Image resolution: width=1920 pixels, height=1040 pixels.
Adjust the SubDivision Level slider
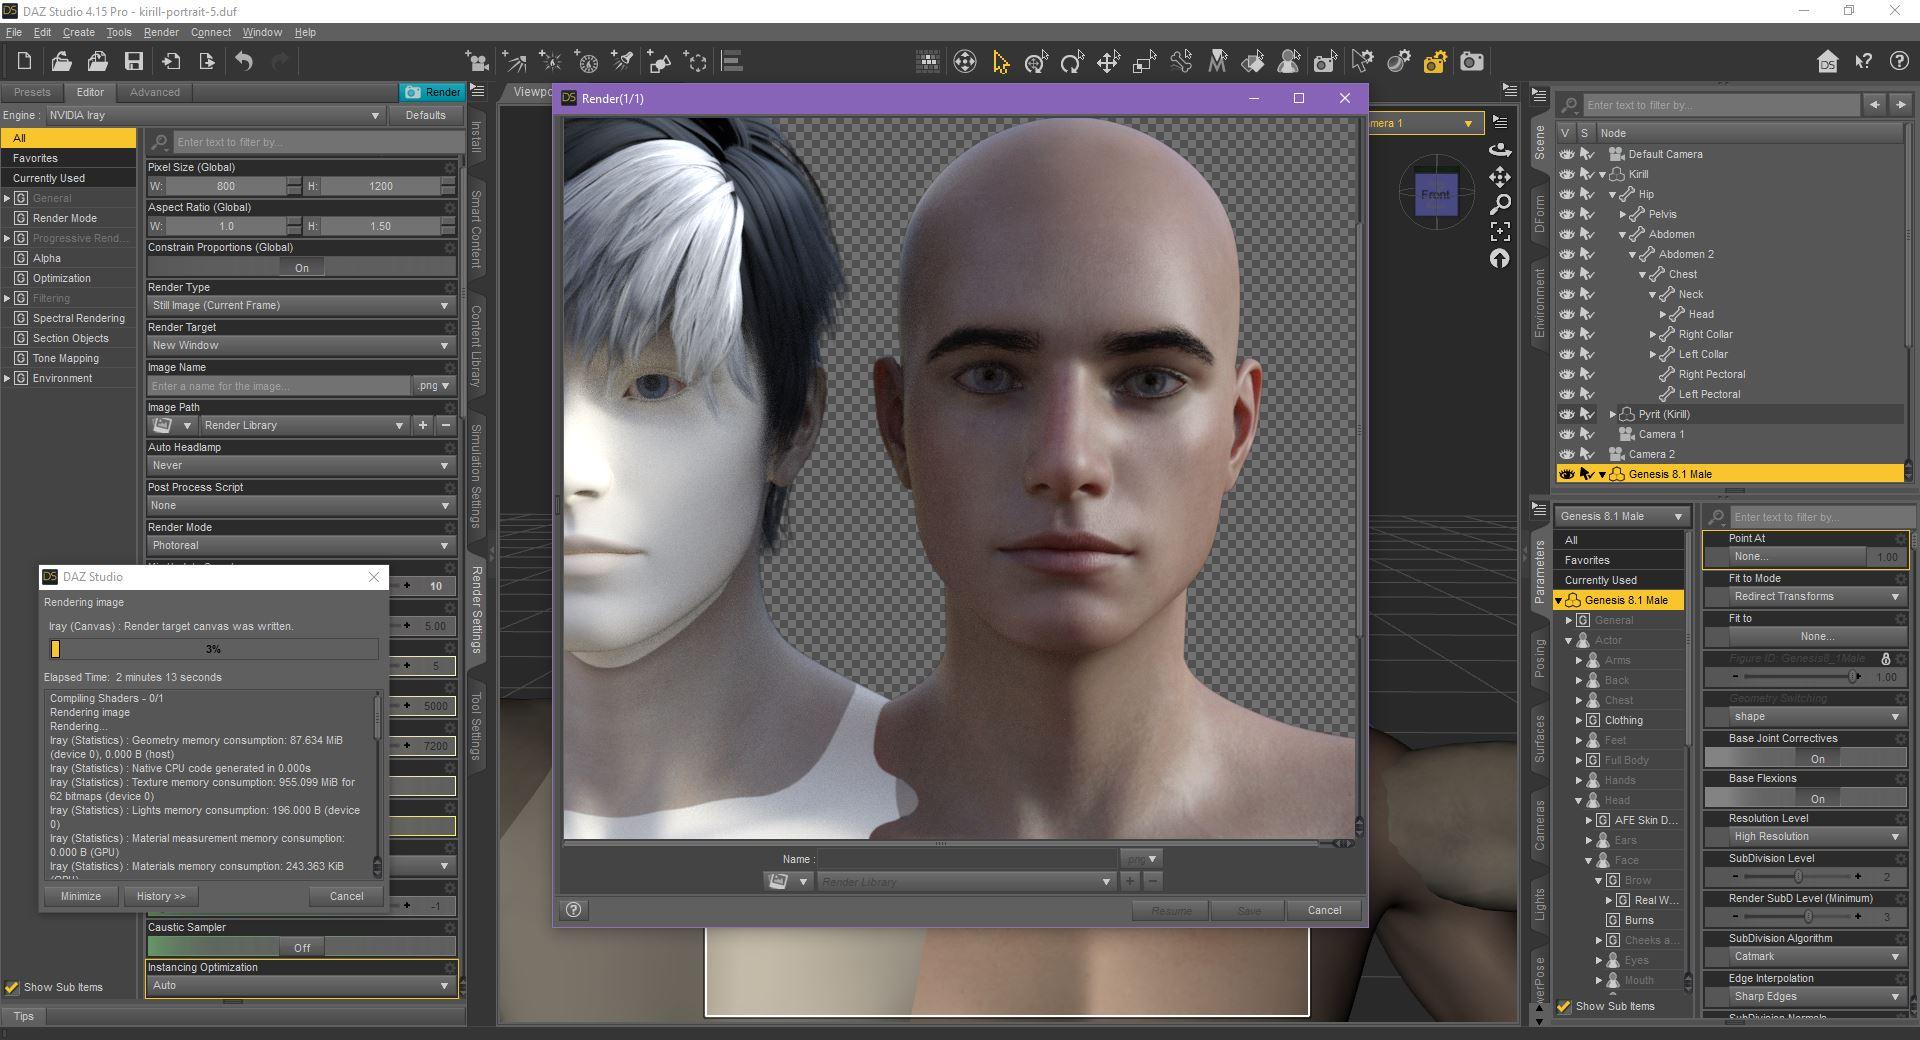coord(1797,877)
